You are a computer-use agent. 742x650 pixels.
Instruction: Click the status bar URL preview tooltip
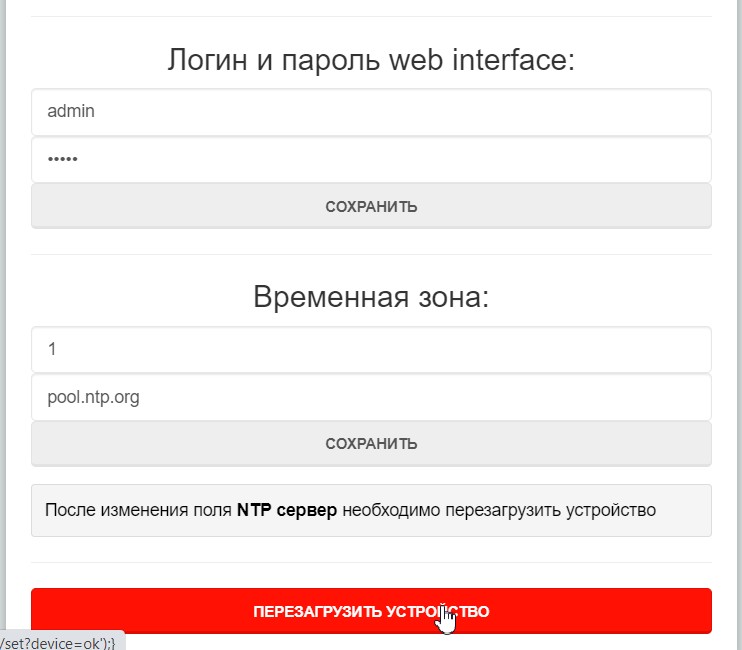60,641
